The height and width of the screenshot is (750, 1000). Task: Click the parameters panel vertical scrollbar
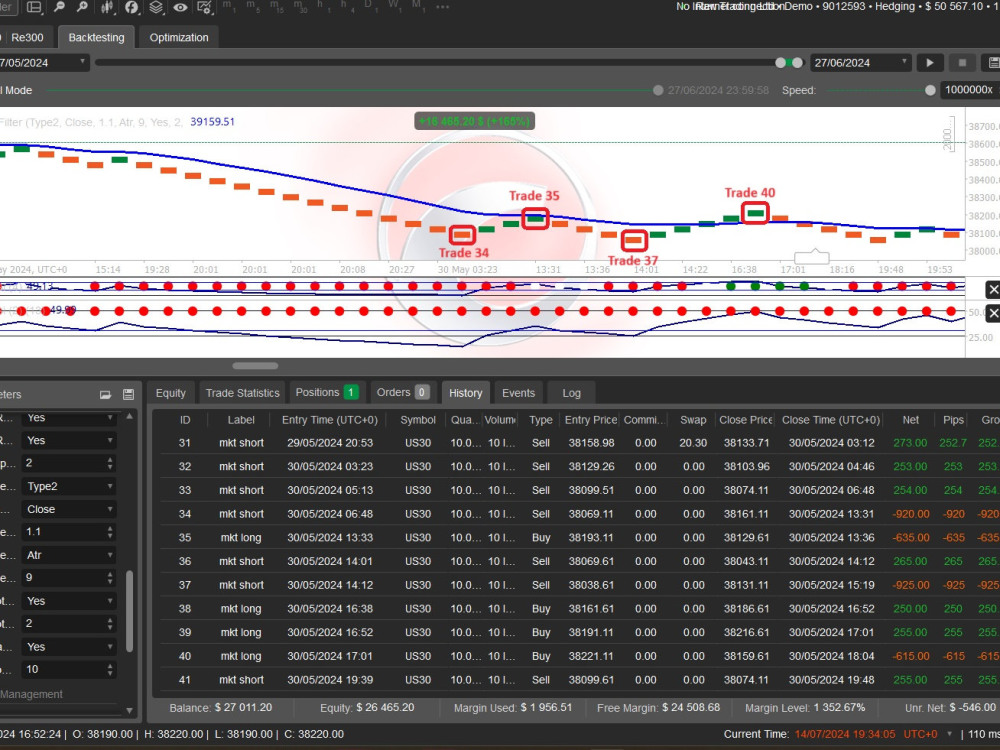click(x=129, y=611)
